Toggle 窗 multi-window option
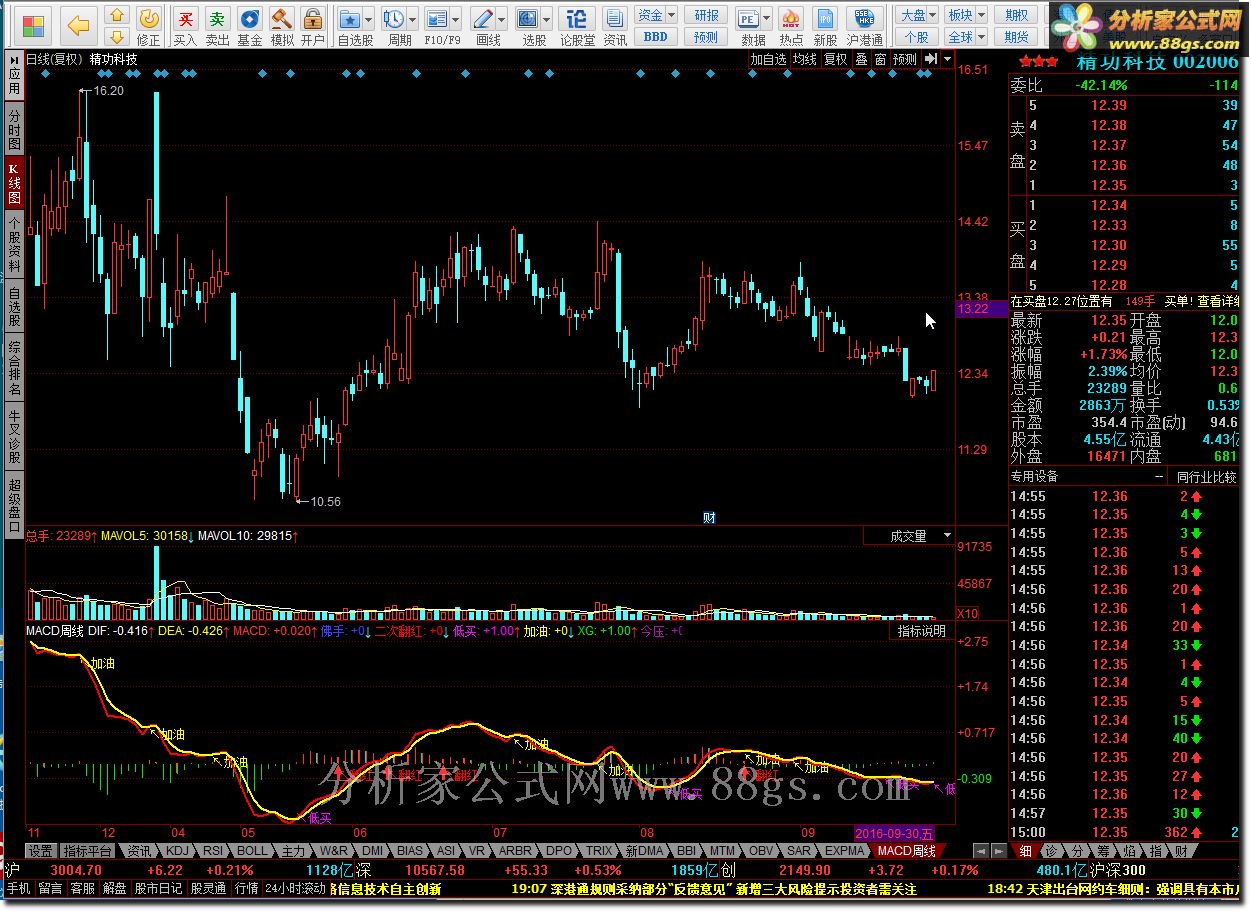 pyautogui.click(x=880, y=59)
